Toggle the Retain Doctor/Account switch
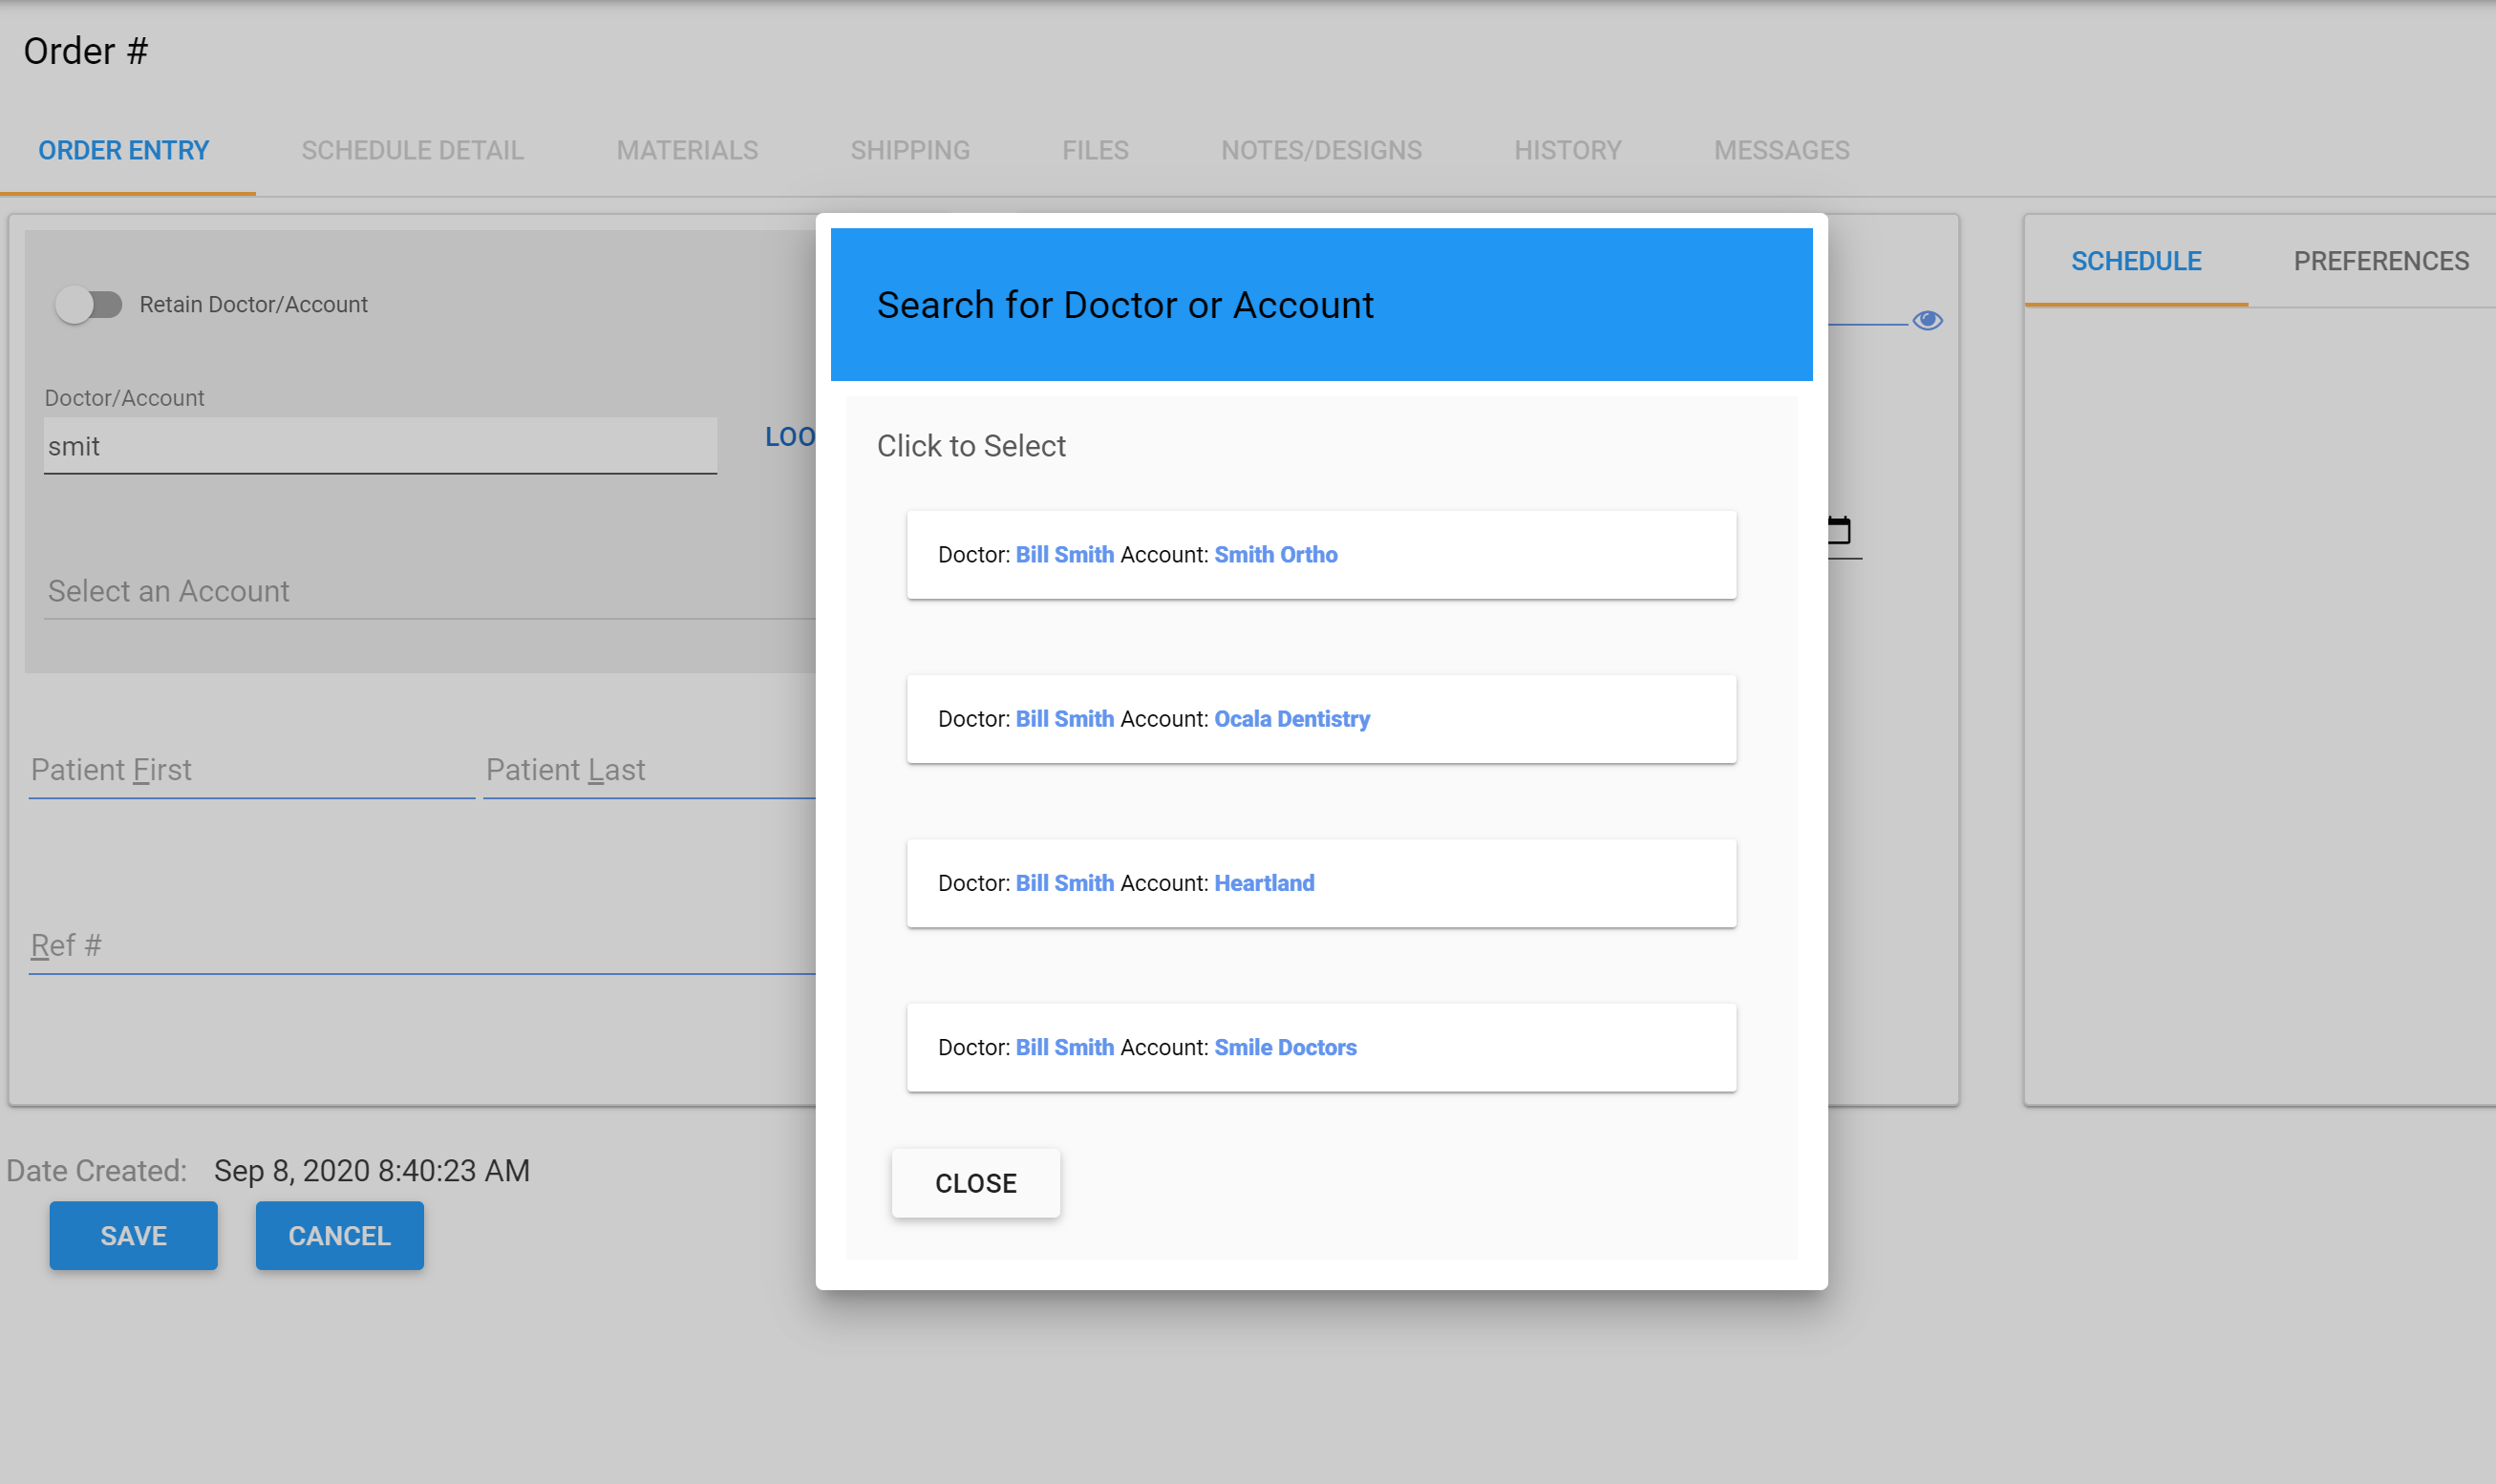The image size is (2496, 1484). click(89, 304)
